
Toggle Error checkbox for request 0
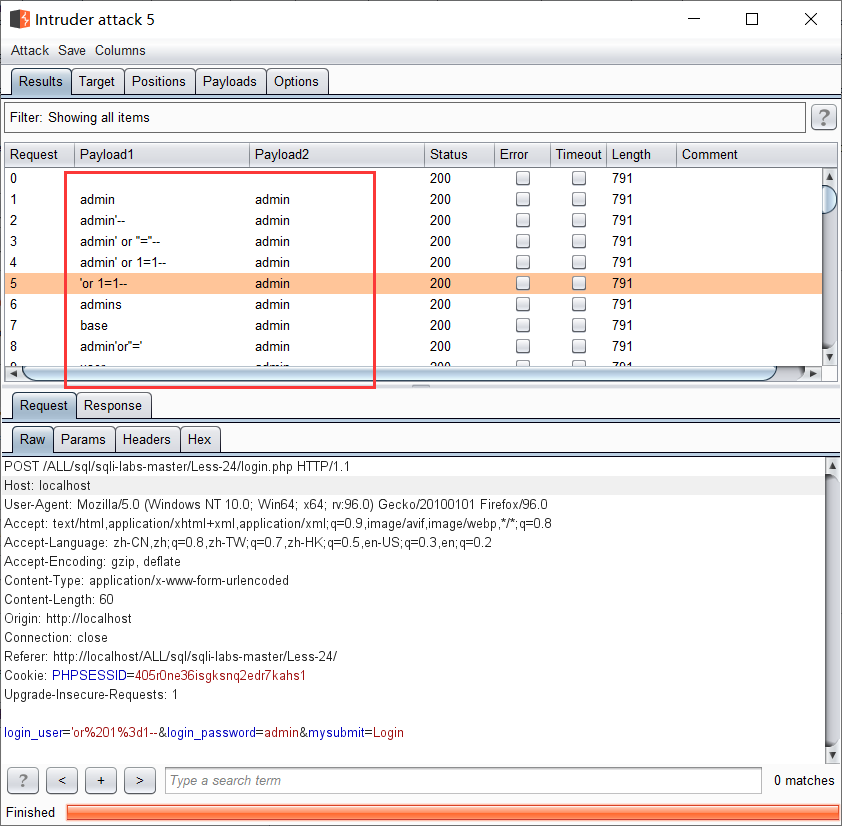coord(522,178)
